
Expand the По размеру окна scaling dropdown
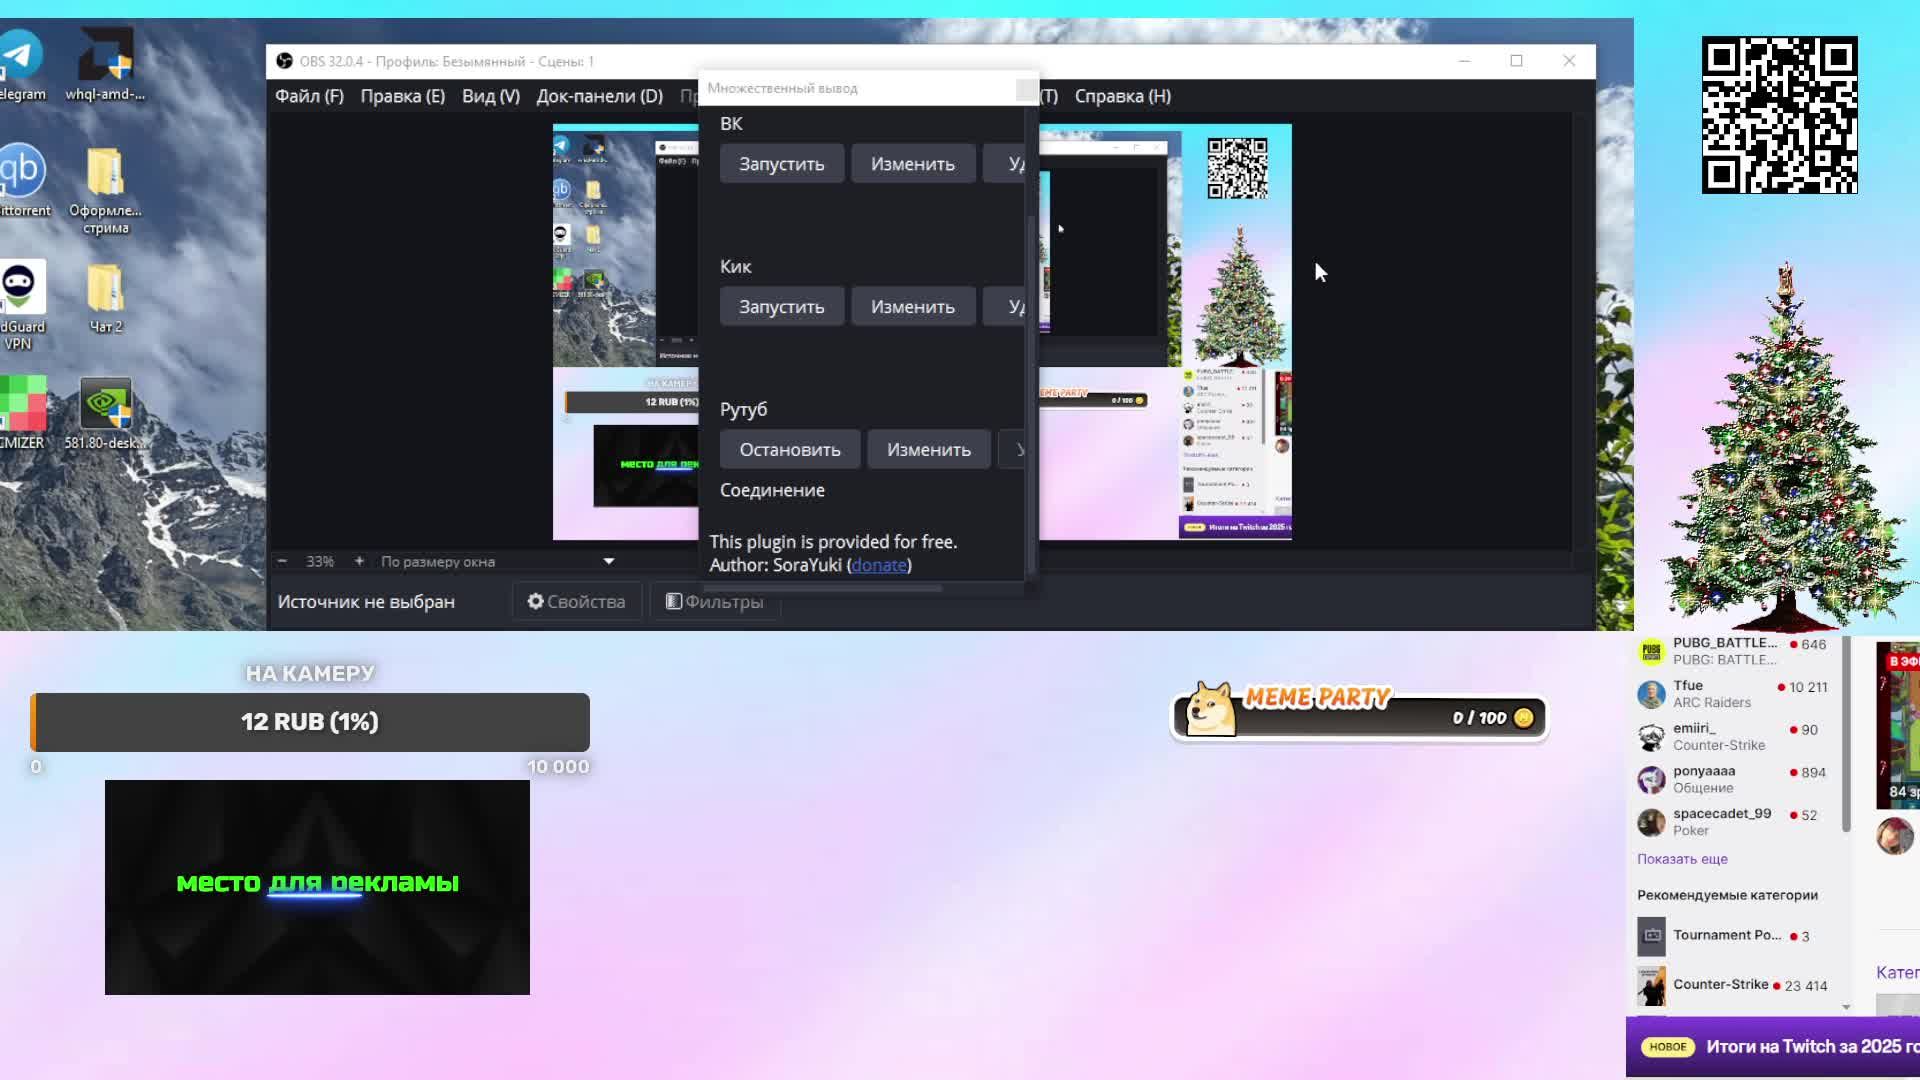click(x=608, y=562)
